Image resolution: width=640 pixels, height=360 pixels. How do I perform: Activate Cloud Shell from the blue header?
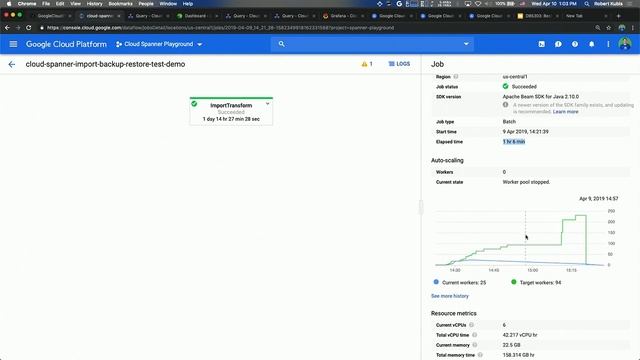coord(542,44)
